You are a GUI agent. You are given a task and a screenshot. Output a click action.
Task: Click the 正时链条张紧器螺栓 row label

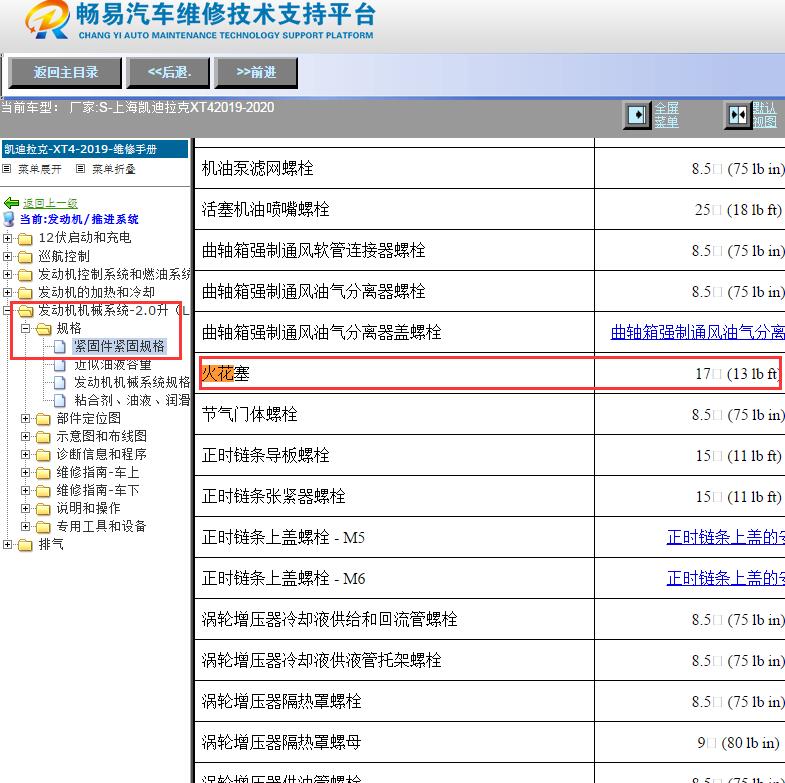pyautogui.click(x=273, y=497)
